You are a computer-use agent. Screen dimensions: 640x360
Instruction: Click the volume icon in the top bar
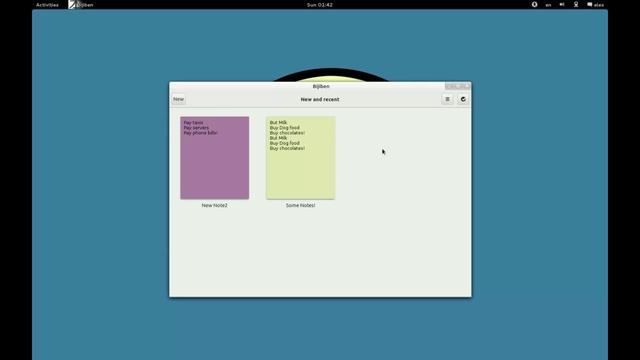[x=562, y=4]
